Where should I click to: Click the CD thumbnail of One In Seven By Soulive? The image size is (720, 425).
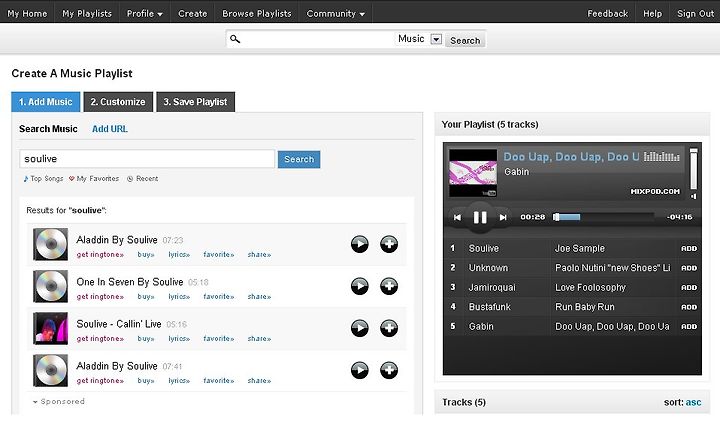tap(51, 286)
